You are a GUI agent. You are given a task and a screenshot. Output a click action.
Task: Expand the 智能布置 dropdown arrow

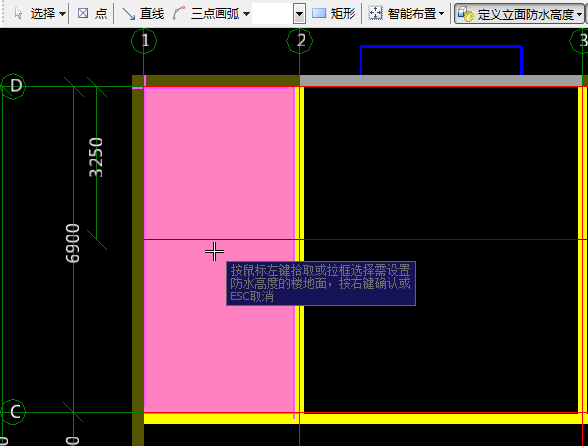coord(441,14)
